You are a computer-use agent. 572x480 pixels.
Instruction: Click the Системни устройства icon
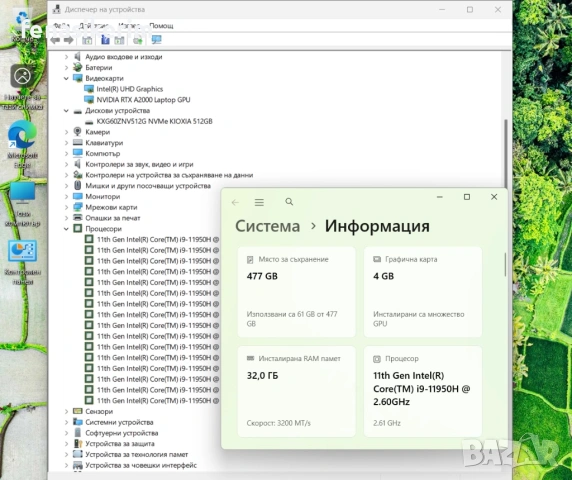pyautogui.click(x=77, y=422)
